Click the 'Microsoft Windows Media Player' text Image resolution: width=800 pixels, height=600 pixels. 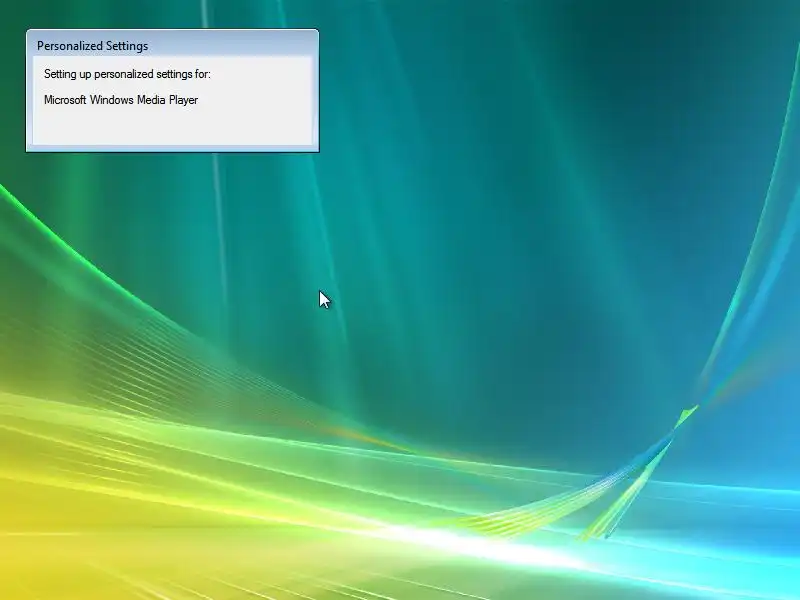pyautogui.click(x=121, y=100)
